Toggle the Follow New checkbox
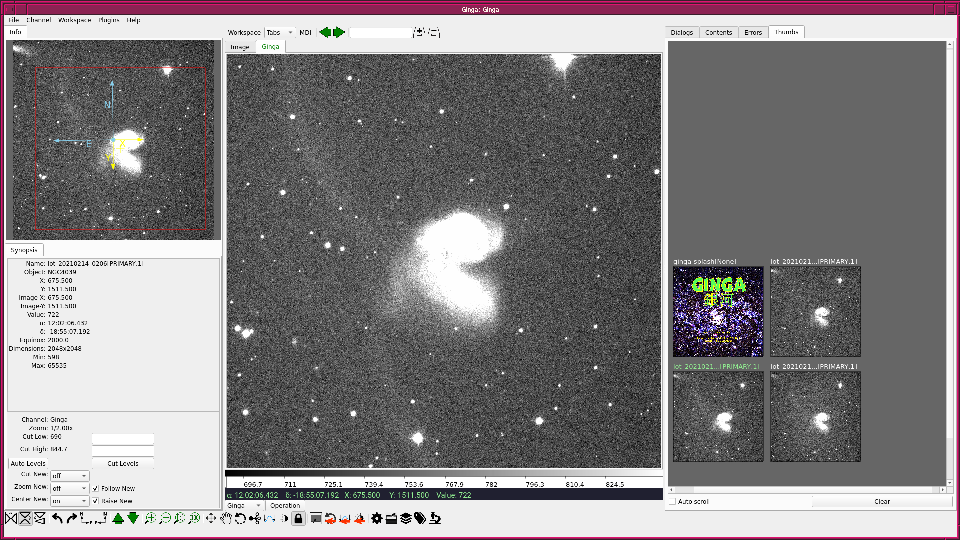 (96, 488)
